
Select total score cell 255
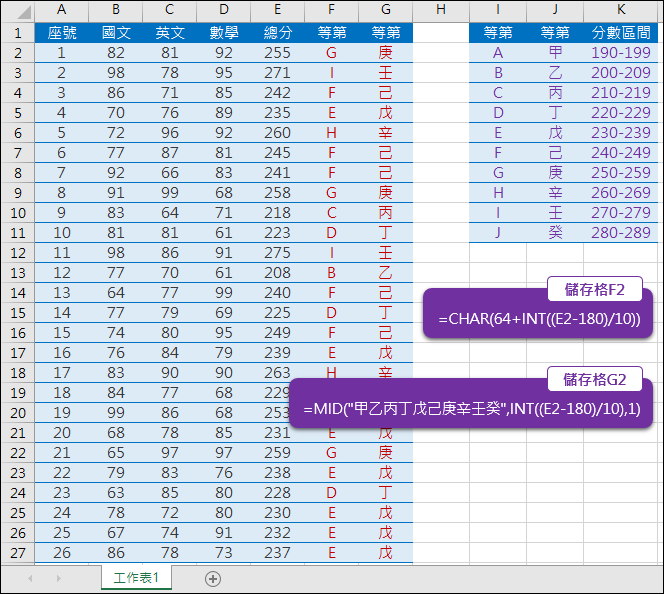coord(277,52)
